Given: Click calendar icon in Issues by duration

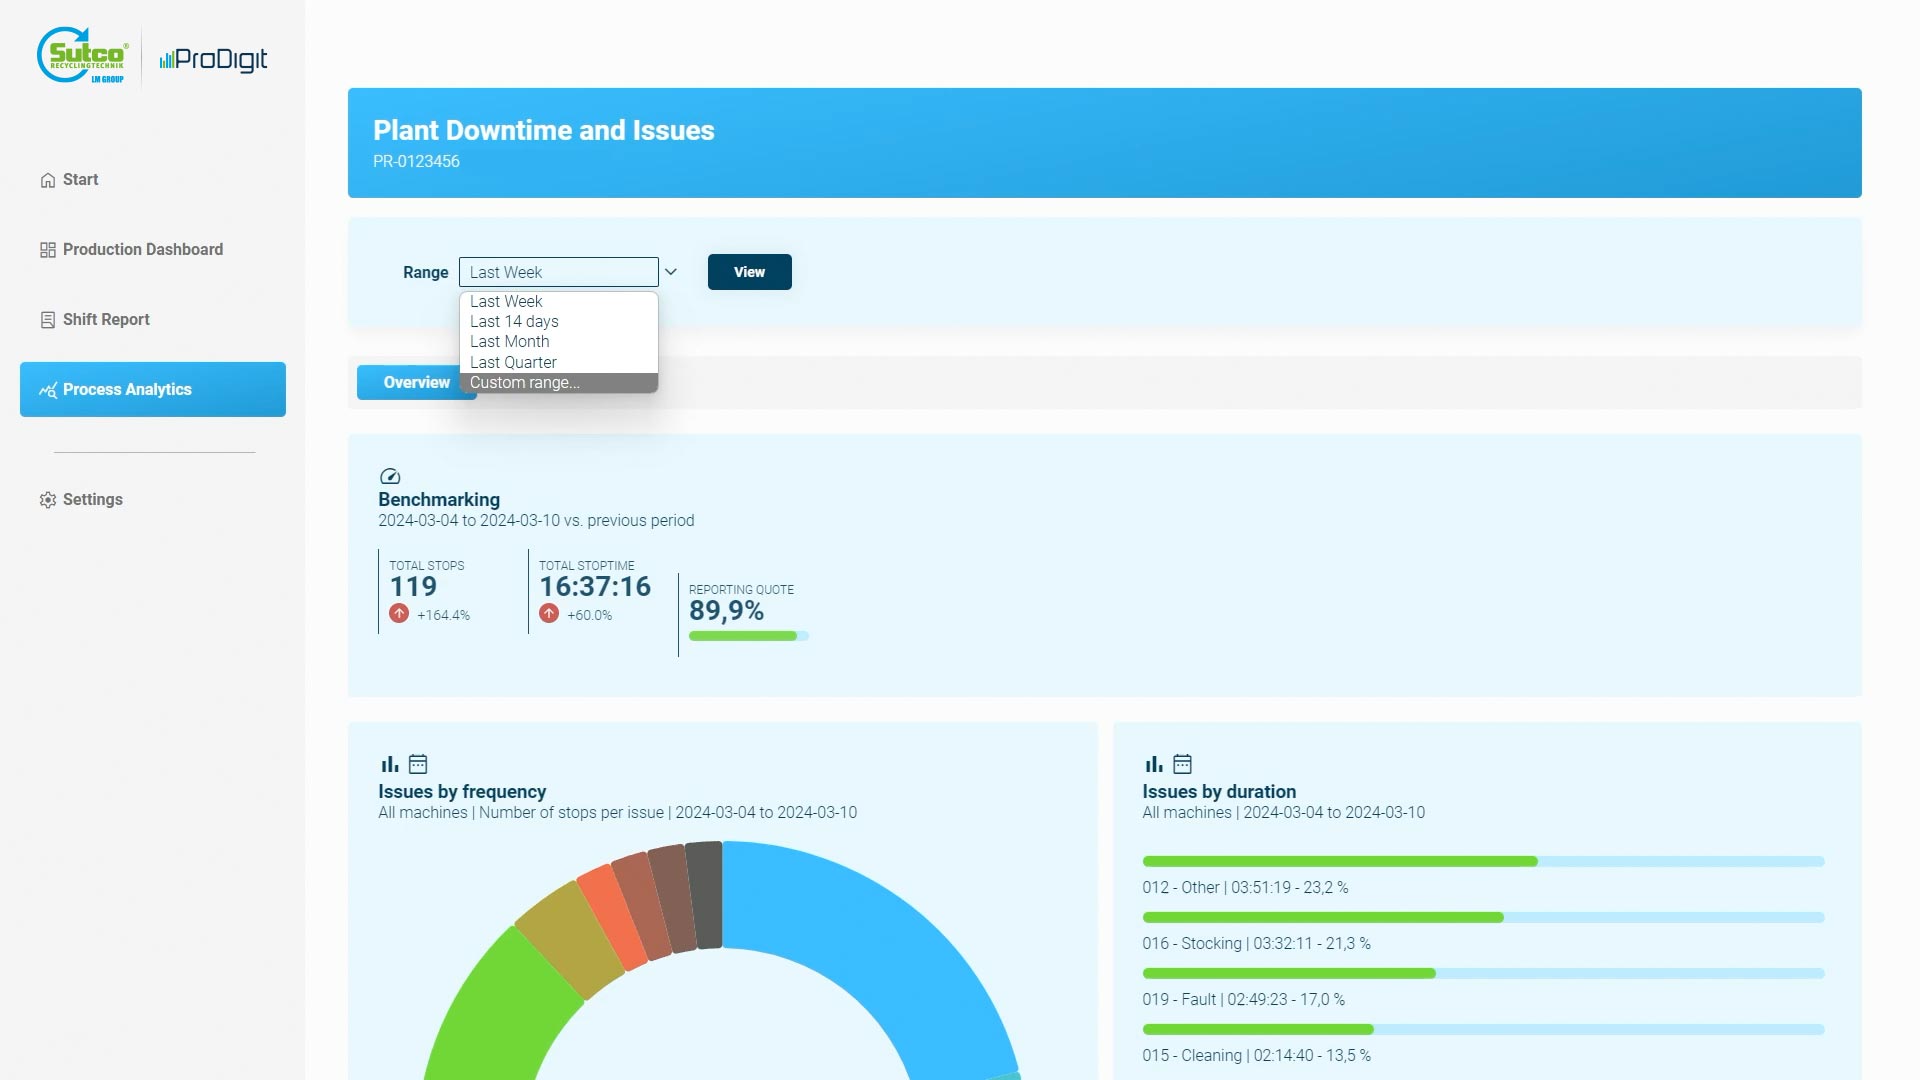Looking at the screenshot, I should pos(1182,764).
